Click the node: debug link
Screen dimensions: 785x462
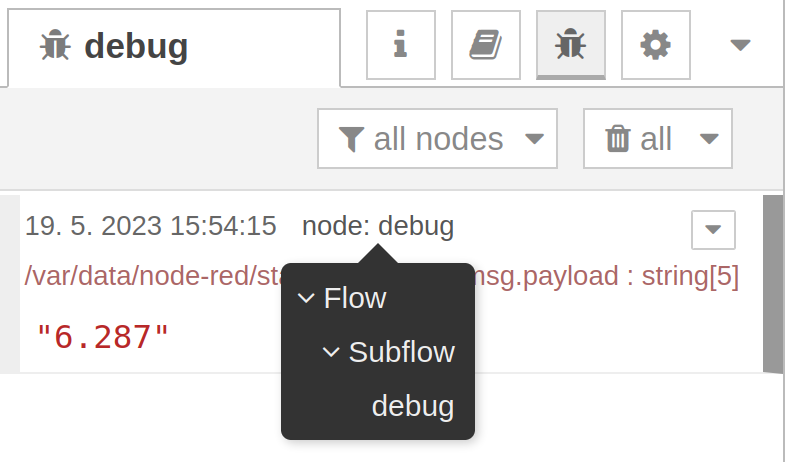[378, 226]
